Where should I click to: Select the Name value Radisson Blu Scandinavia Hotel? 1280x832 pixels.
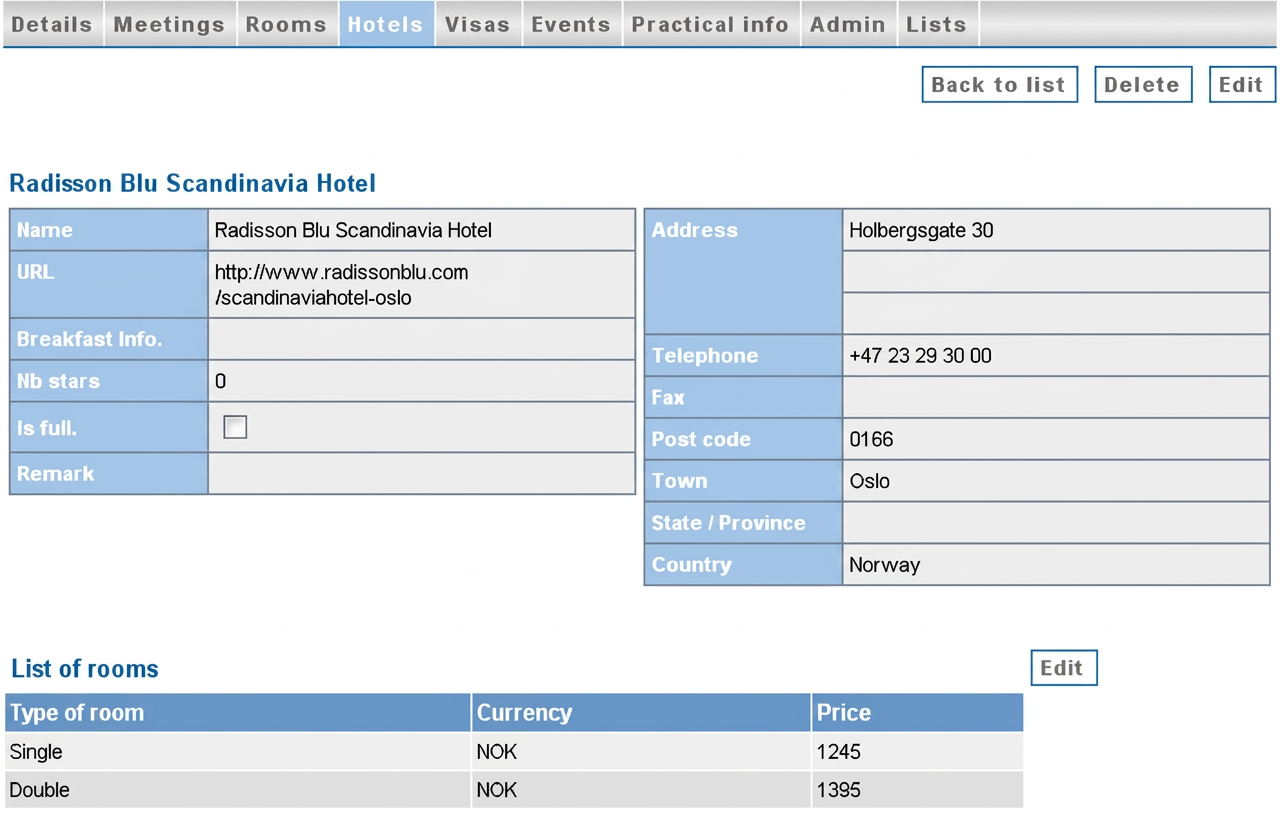(353, 230)
